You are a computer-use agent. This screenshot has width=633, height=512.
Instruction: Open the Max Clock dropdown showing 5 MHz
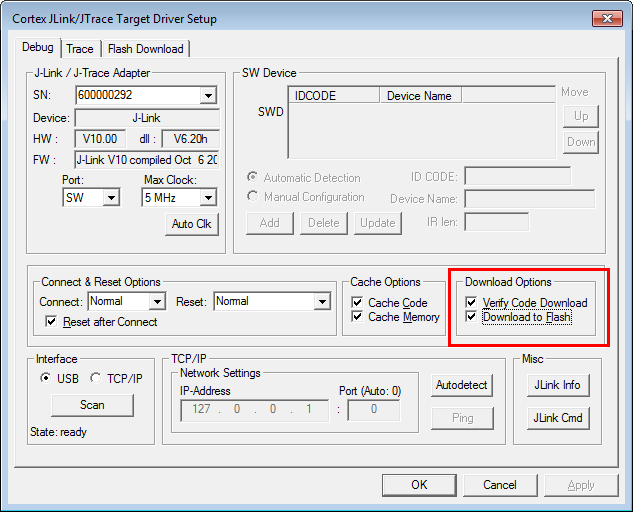[x=208, y=198]
